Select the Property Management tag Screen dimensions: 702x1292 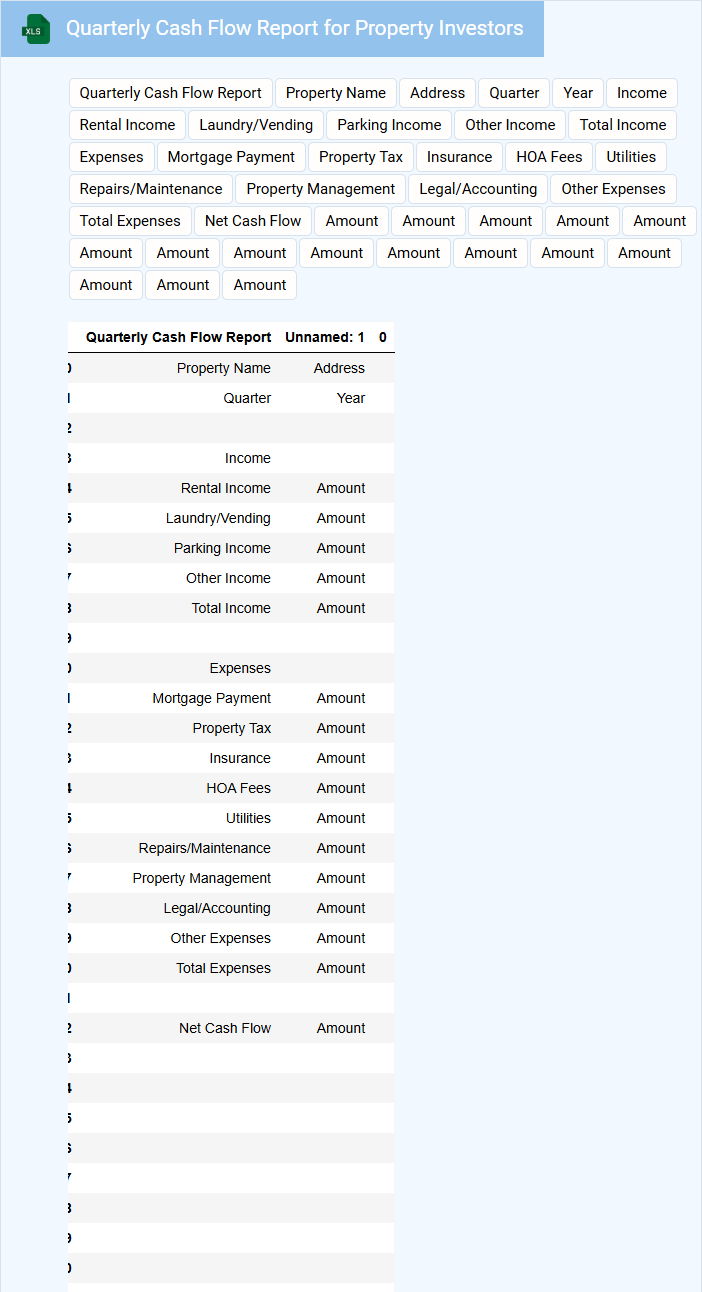coord(321,189)
